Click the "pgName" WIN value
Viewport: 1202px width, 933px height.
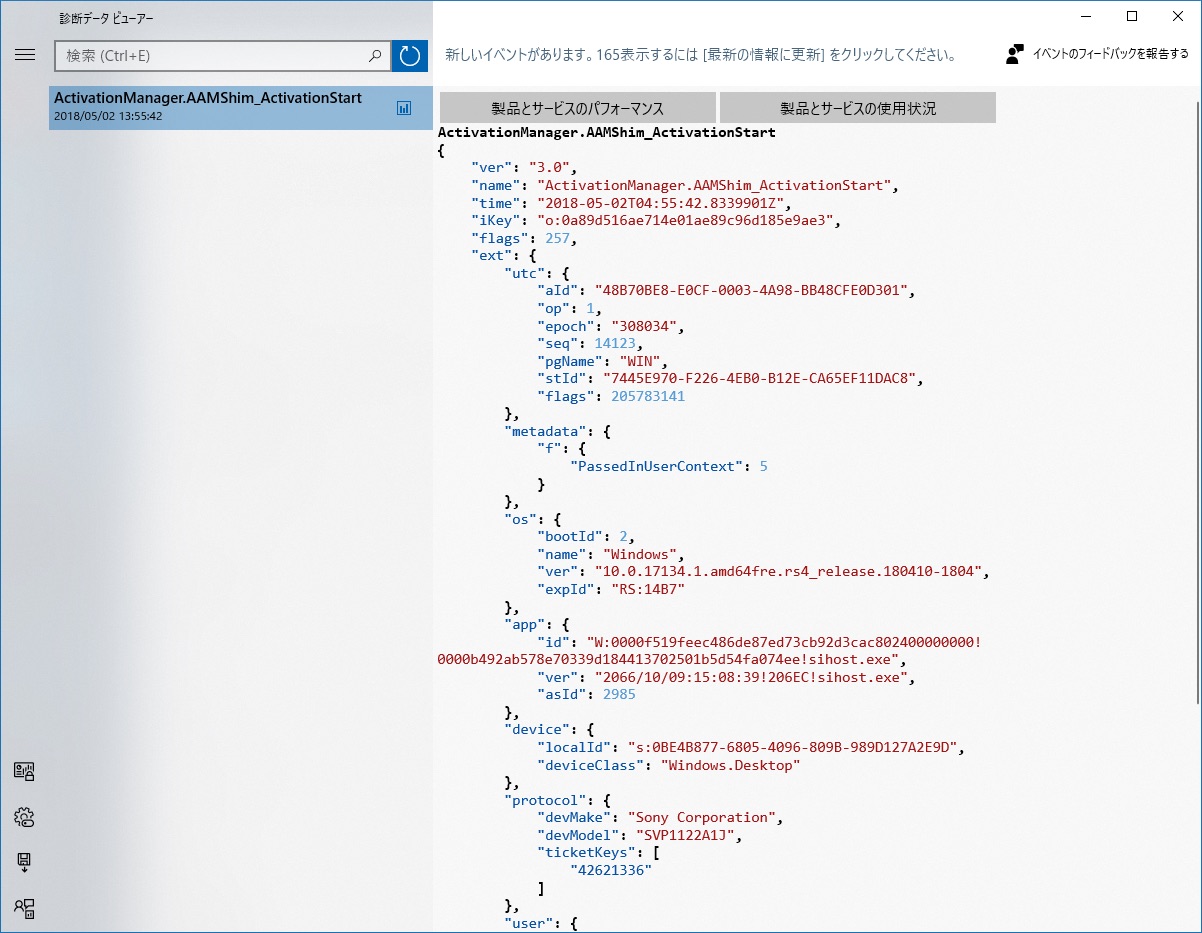pyautogui.click(x=639, y=360)
